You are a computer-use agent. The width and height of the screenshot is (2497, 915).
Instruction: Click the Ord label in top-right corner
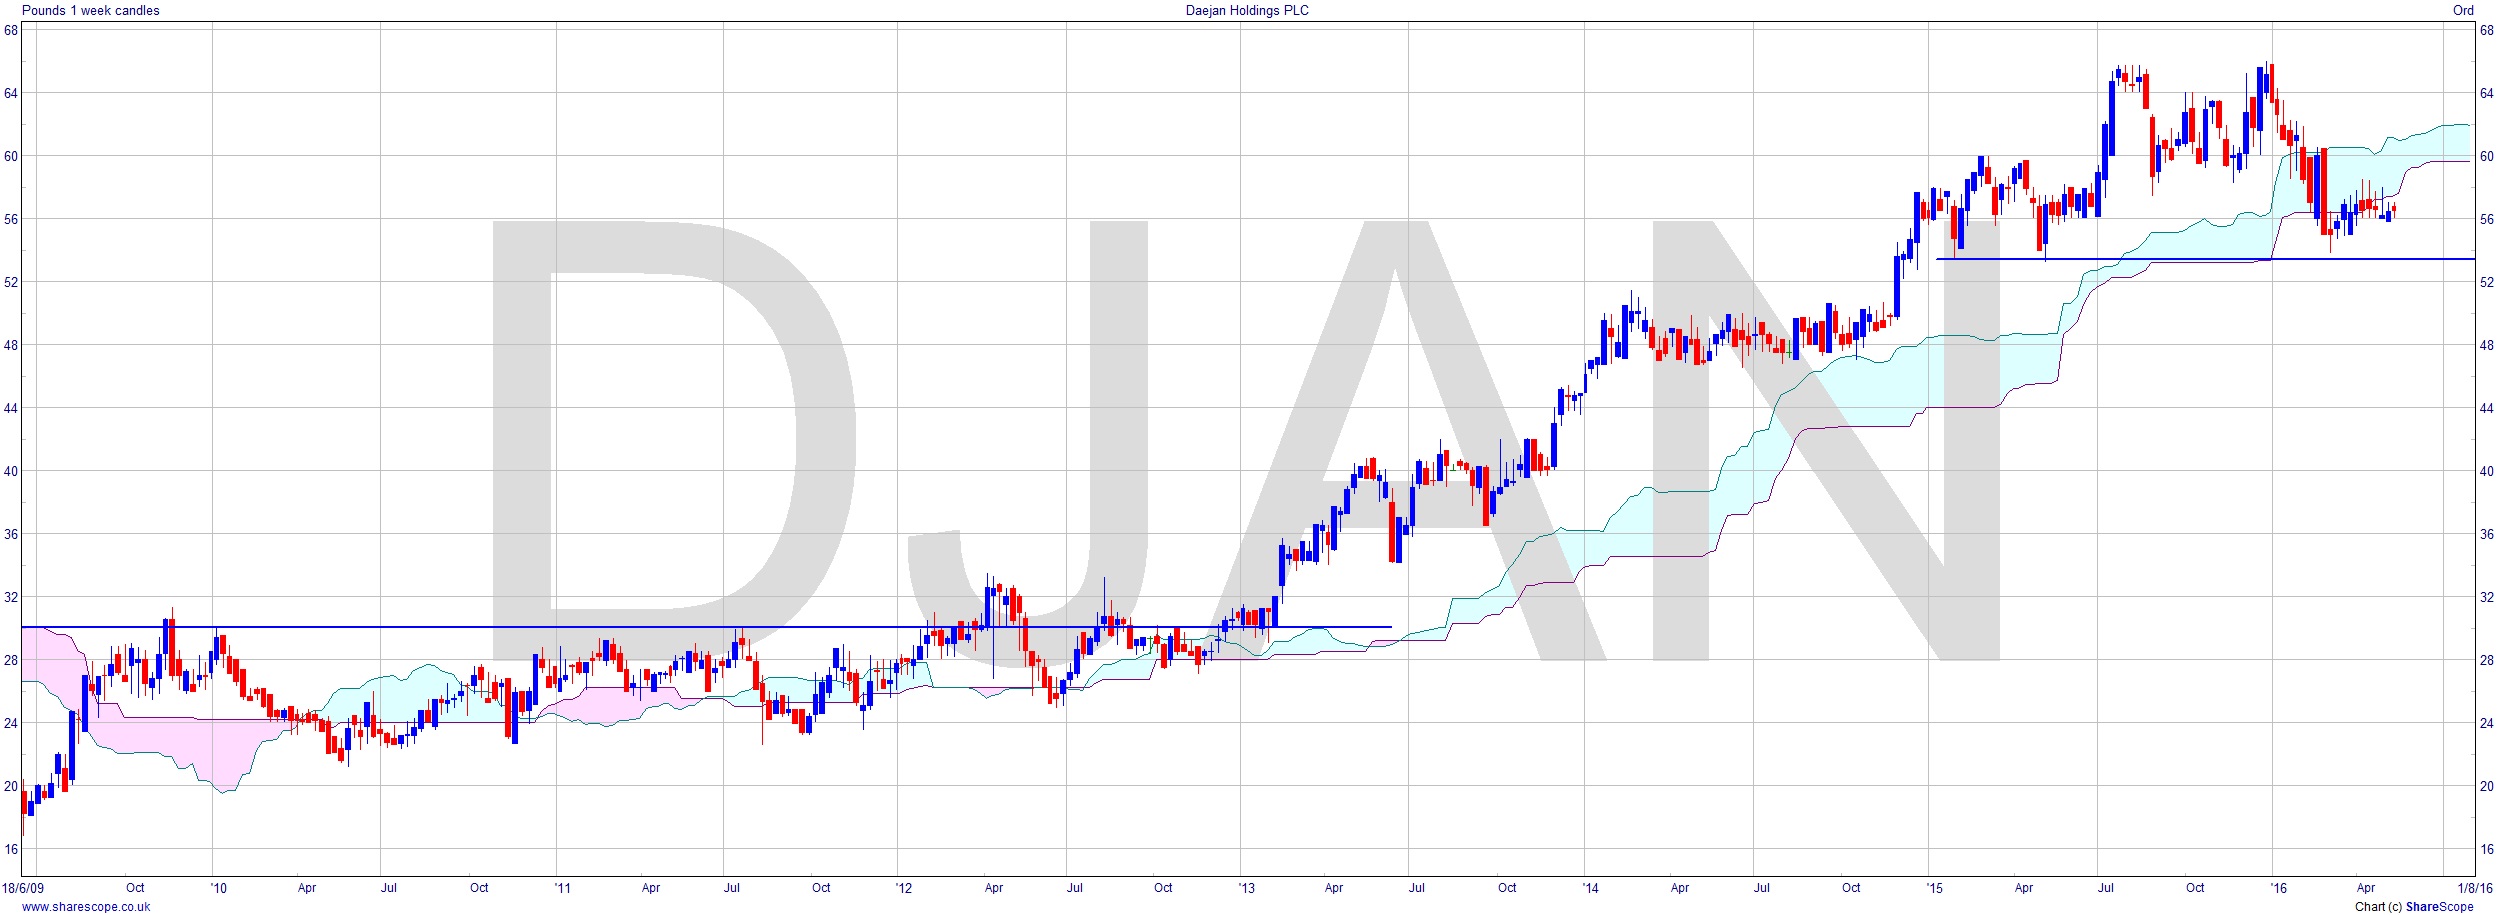pyautogui.click(x=2463, y=10)
